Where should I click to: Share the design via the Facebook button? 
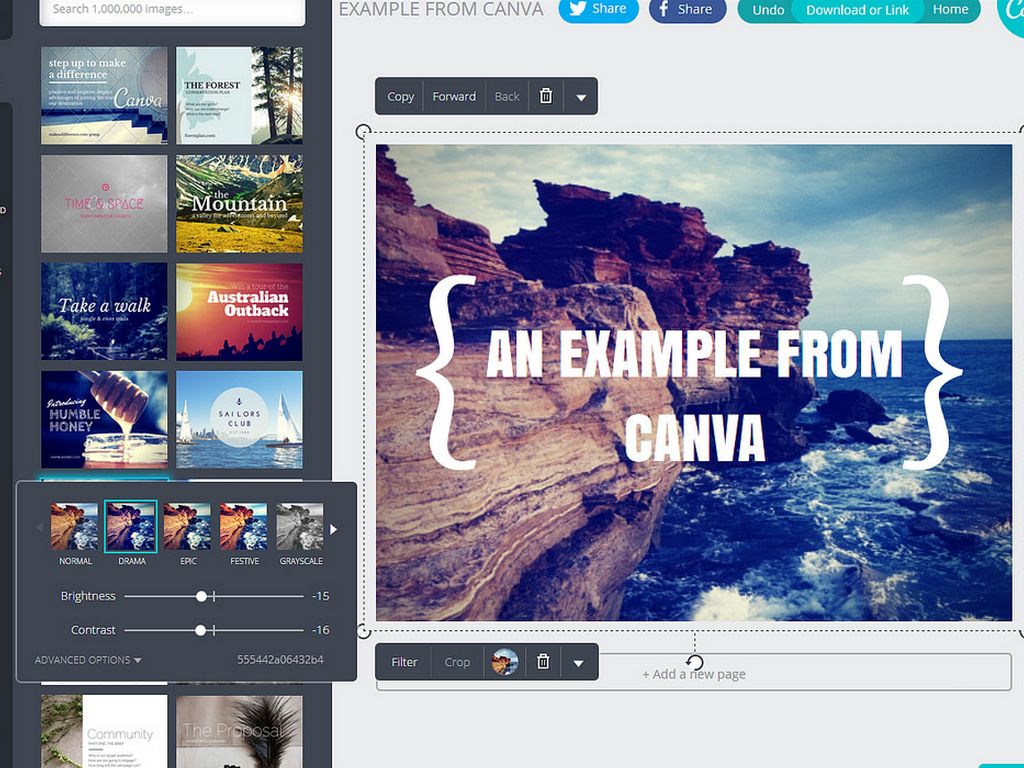[687, 9]
